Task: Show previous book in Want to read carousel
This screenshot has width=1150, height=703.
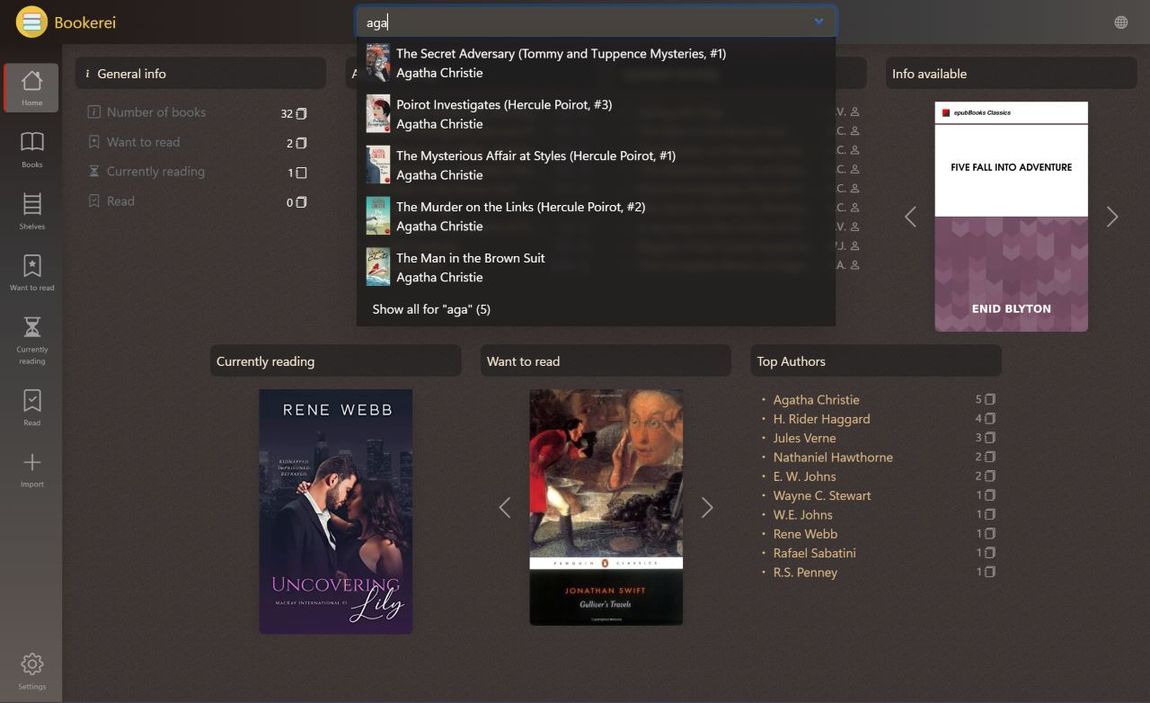Action: click(505, 507)
